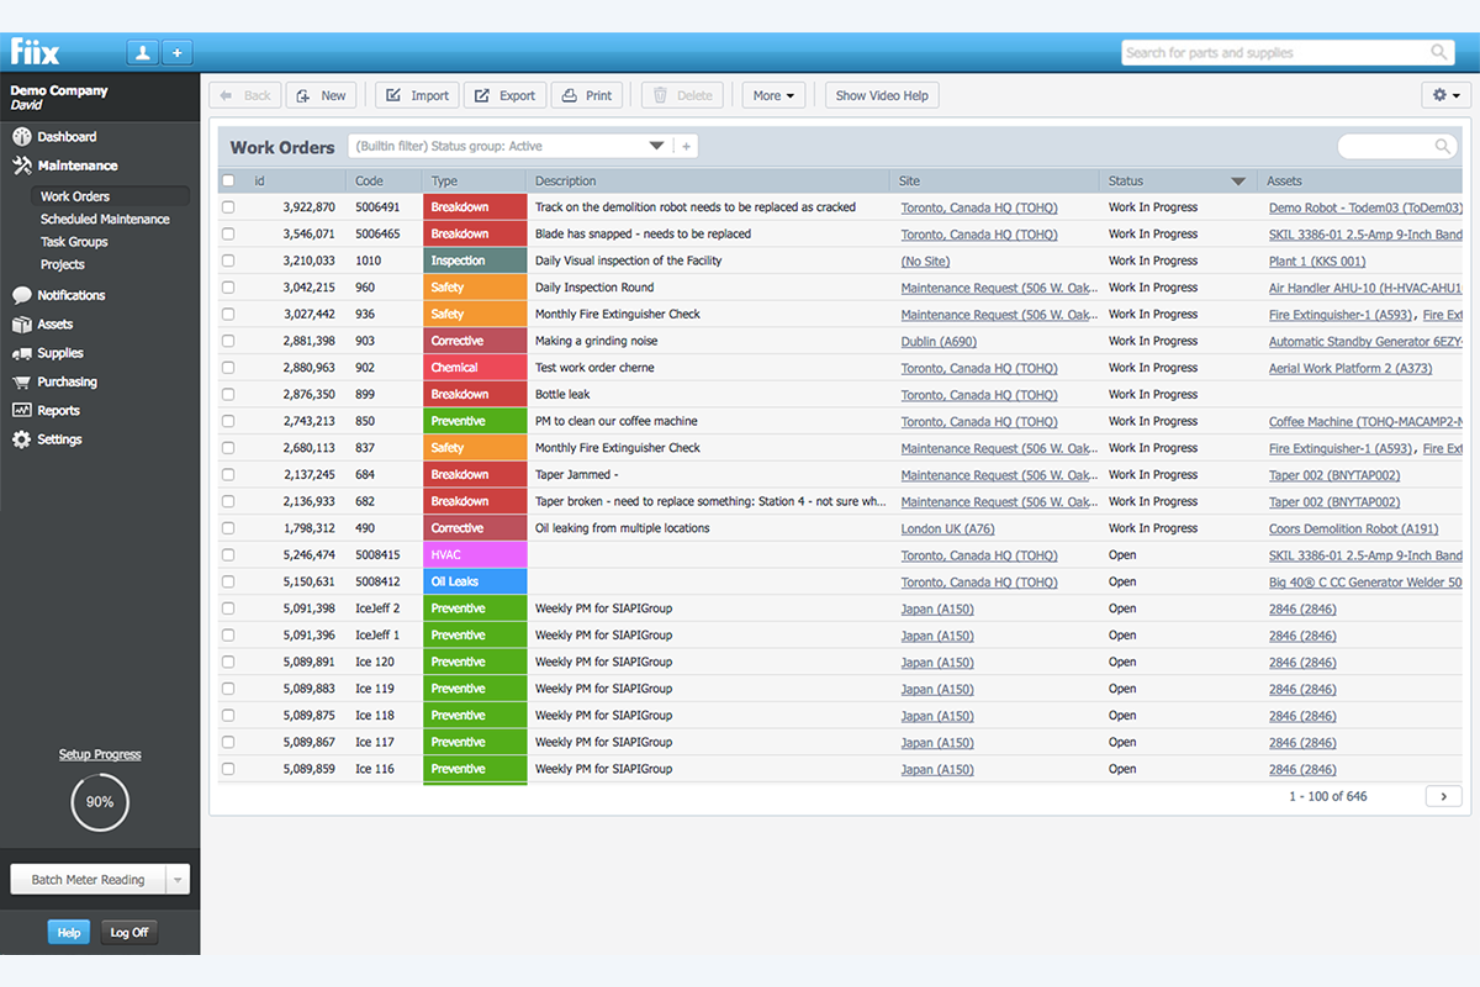This screenshot has height=987, width=1480.
Task: Click the Notifications speech bubble icon
Action: click(x=21, y=295)
